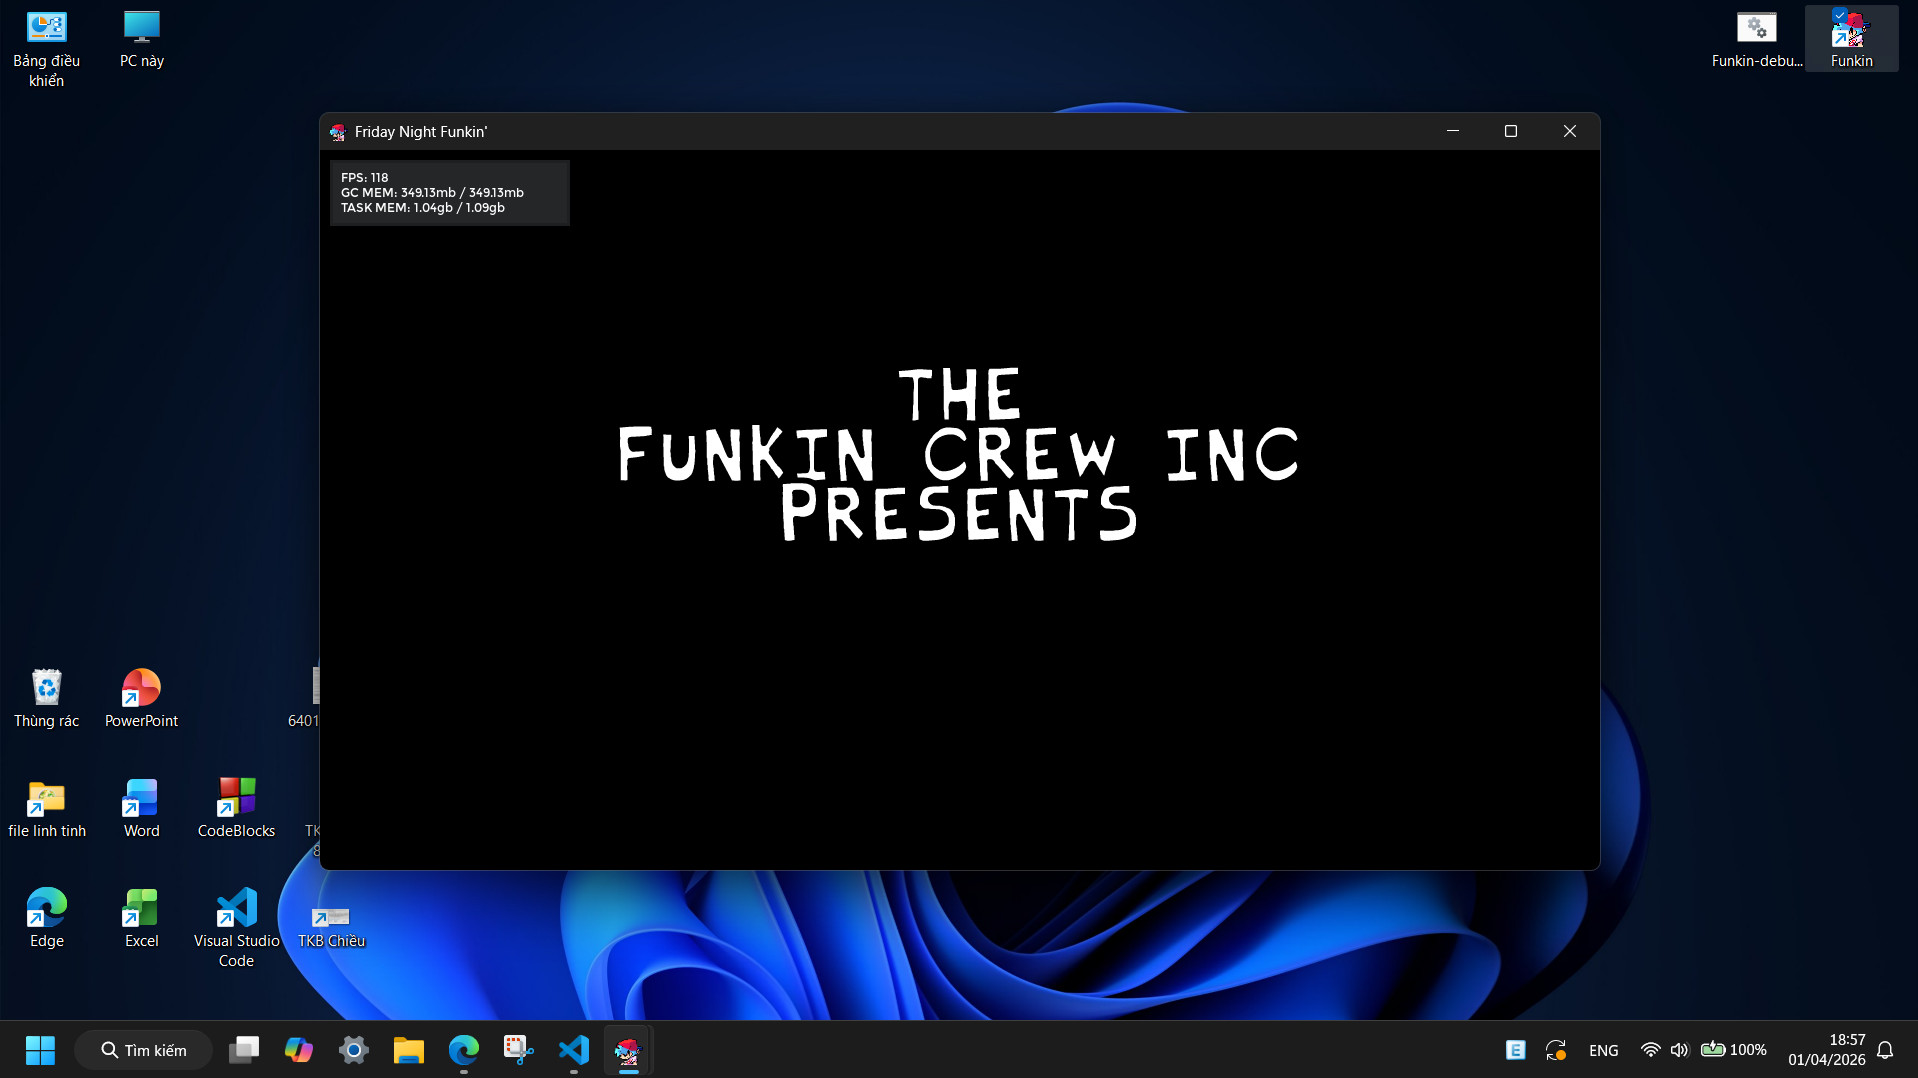The image size is (1918, 1078).
Task: Select the Funkin-debug desktop shortcut
Action: point(1757,40)
